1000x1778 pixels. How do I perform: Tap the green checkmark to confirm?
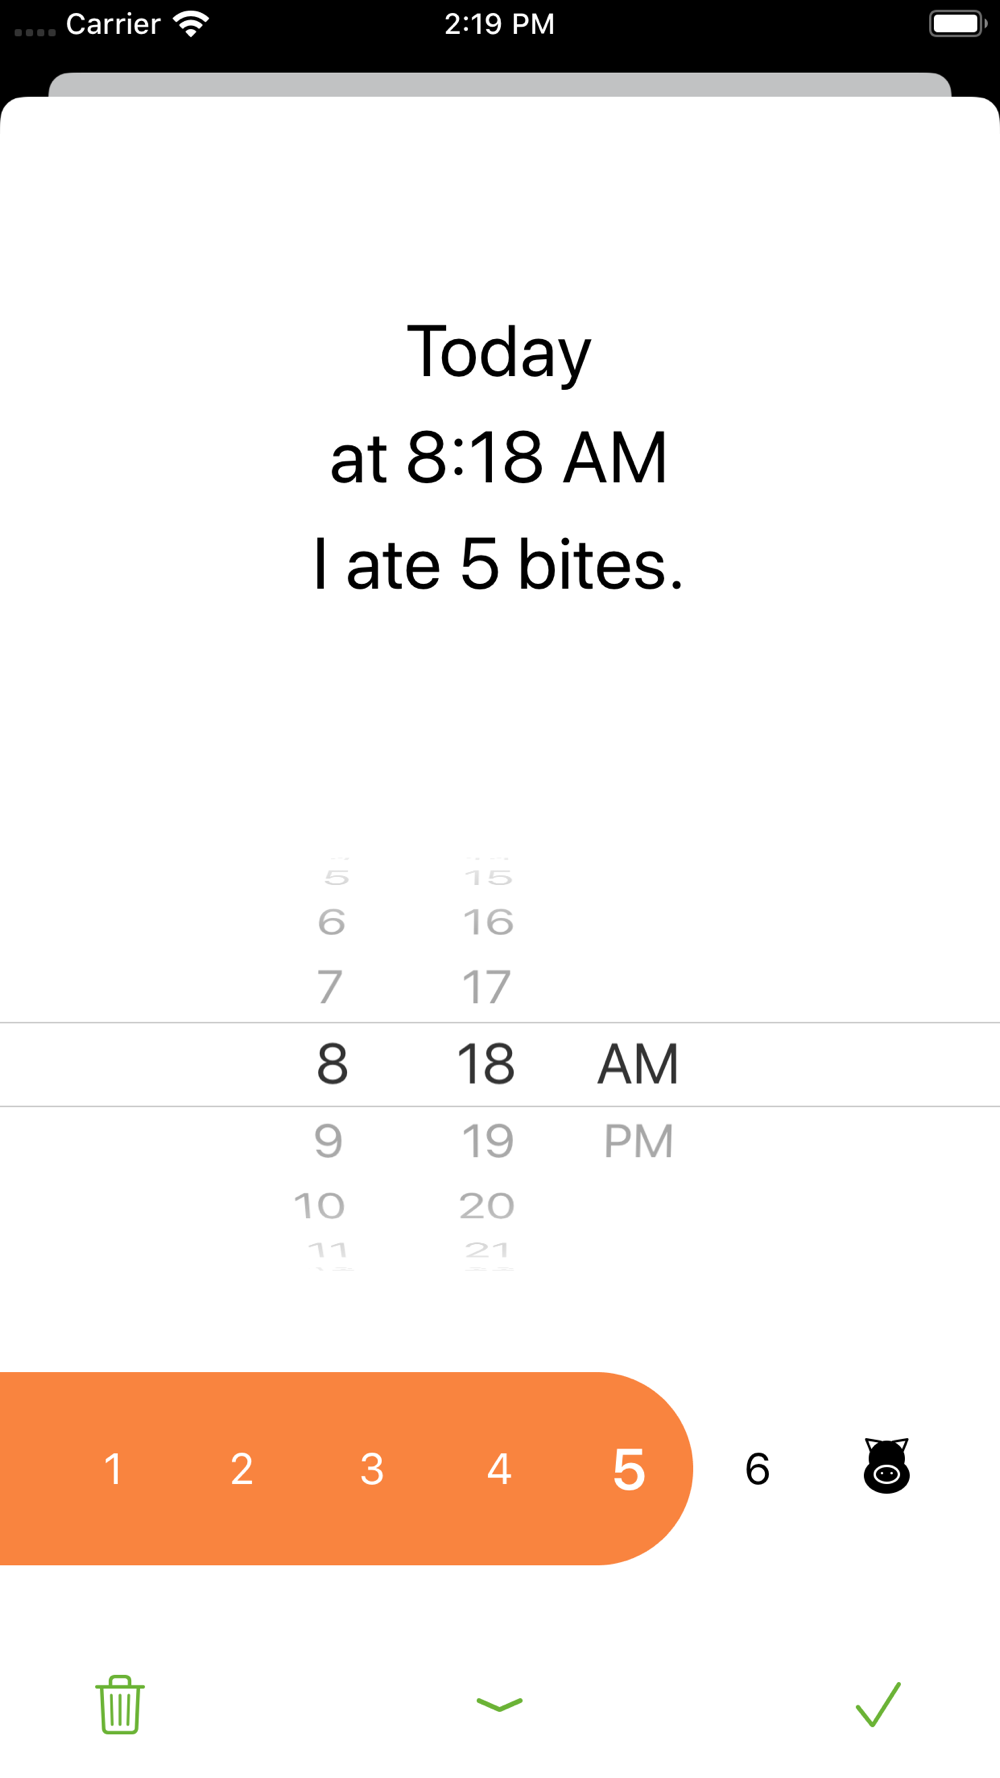pyautogui.click(x=878, y=1704)
